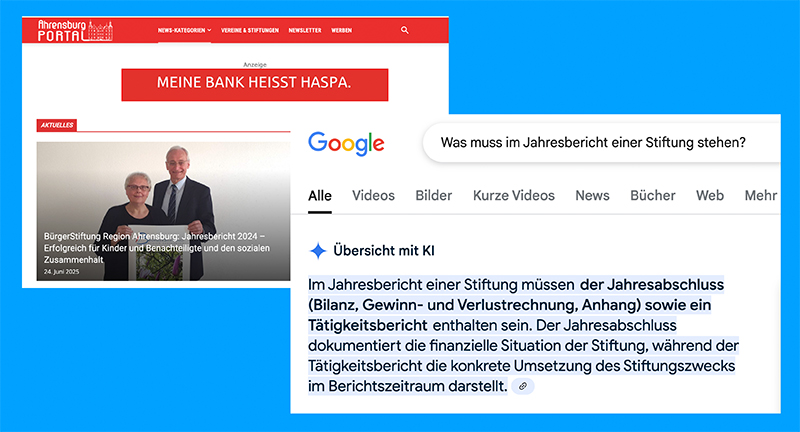Open the Newsletter menu item
This screenshot has width=800, height=432.
(305, 31)
